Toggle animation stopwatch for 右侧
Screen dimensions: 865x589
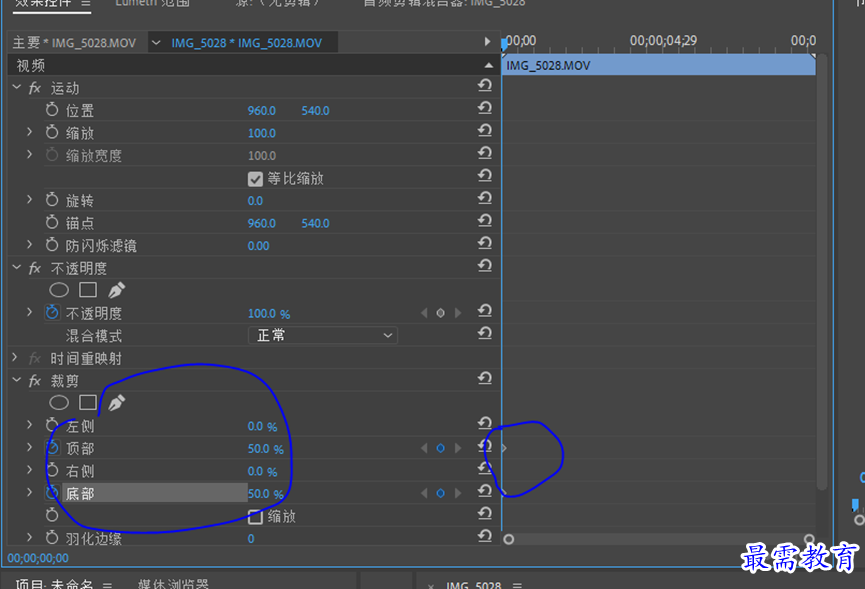click(x=52, y=470)
